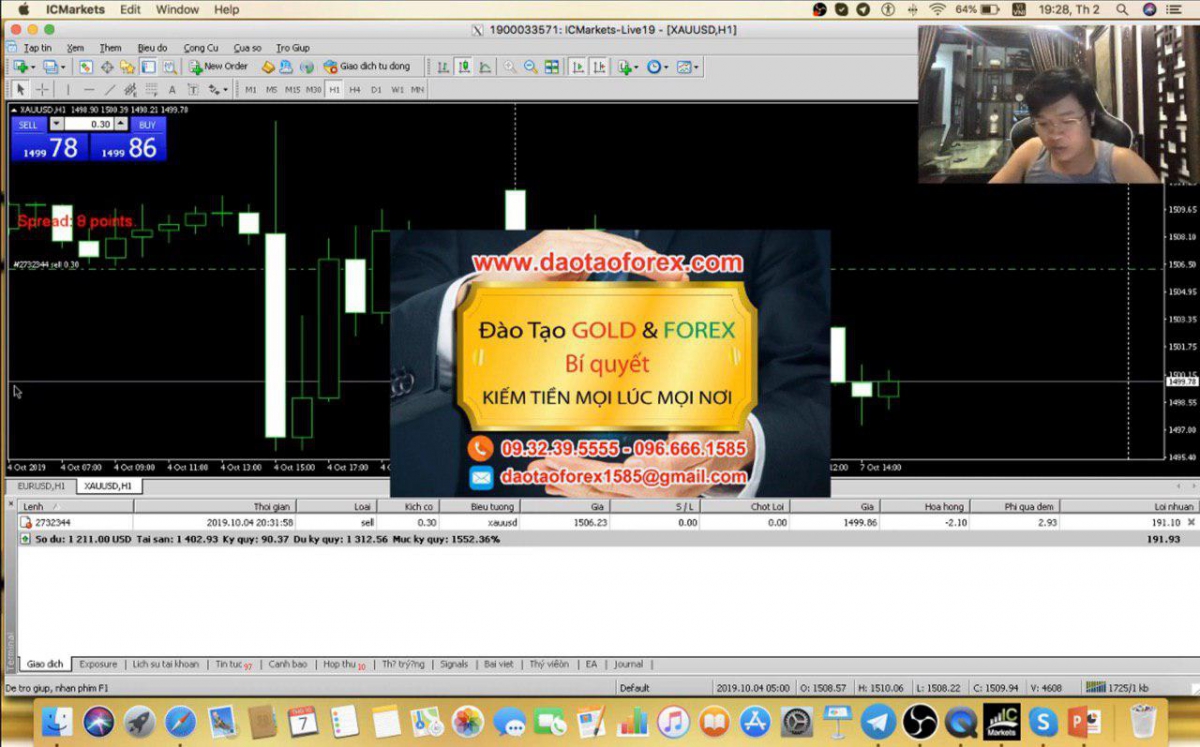Switch chart to M1 timeframe
1200x747 pixels.
click(x=250, y=90)
